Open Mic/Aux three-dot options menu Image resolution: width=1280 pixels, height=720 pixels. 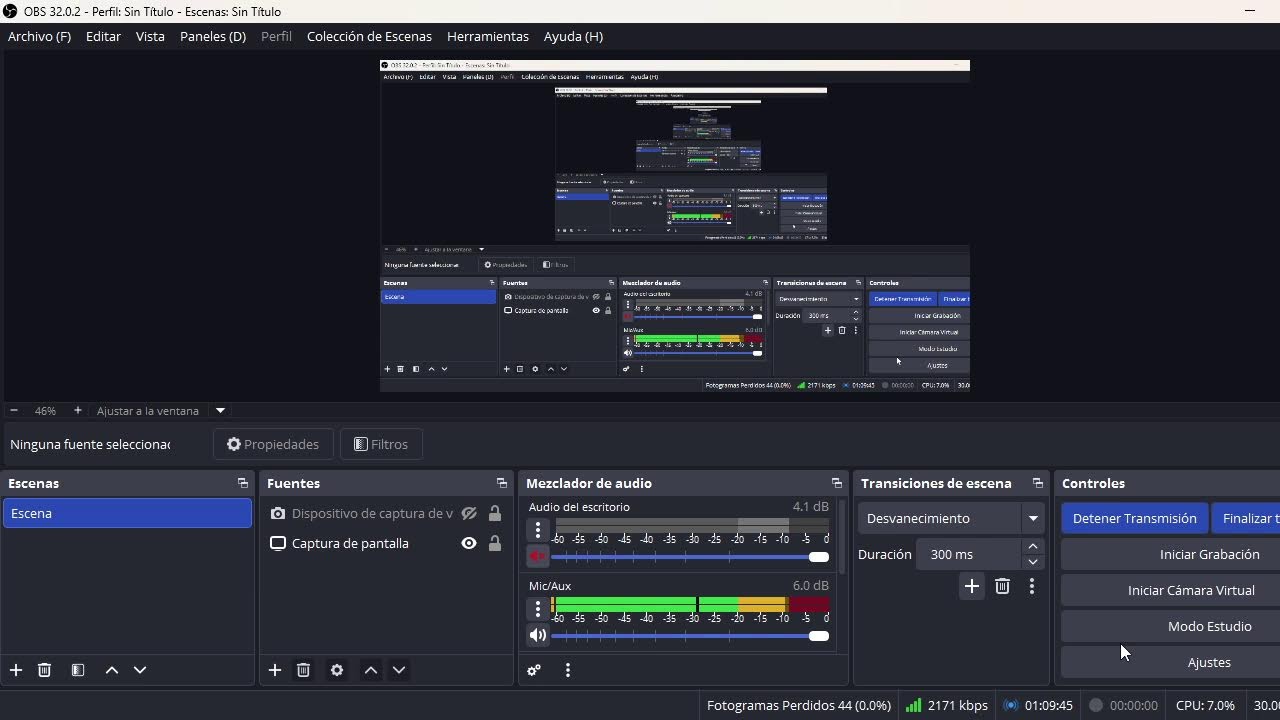point(538,609)
